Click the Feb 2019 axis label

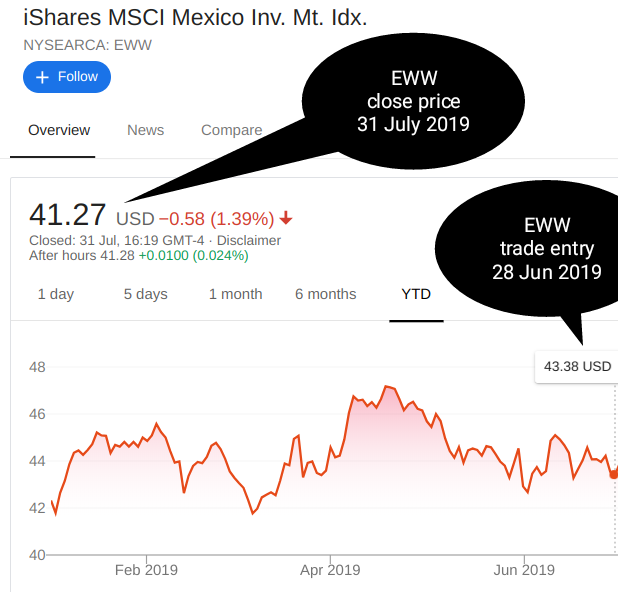click(x=146, y=570)
